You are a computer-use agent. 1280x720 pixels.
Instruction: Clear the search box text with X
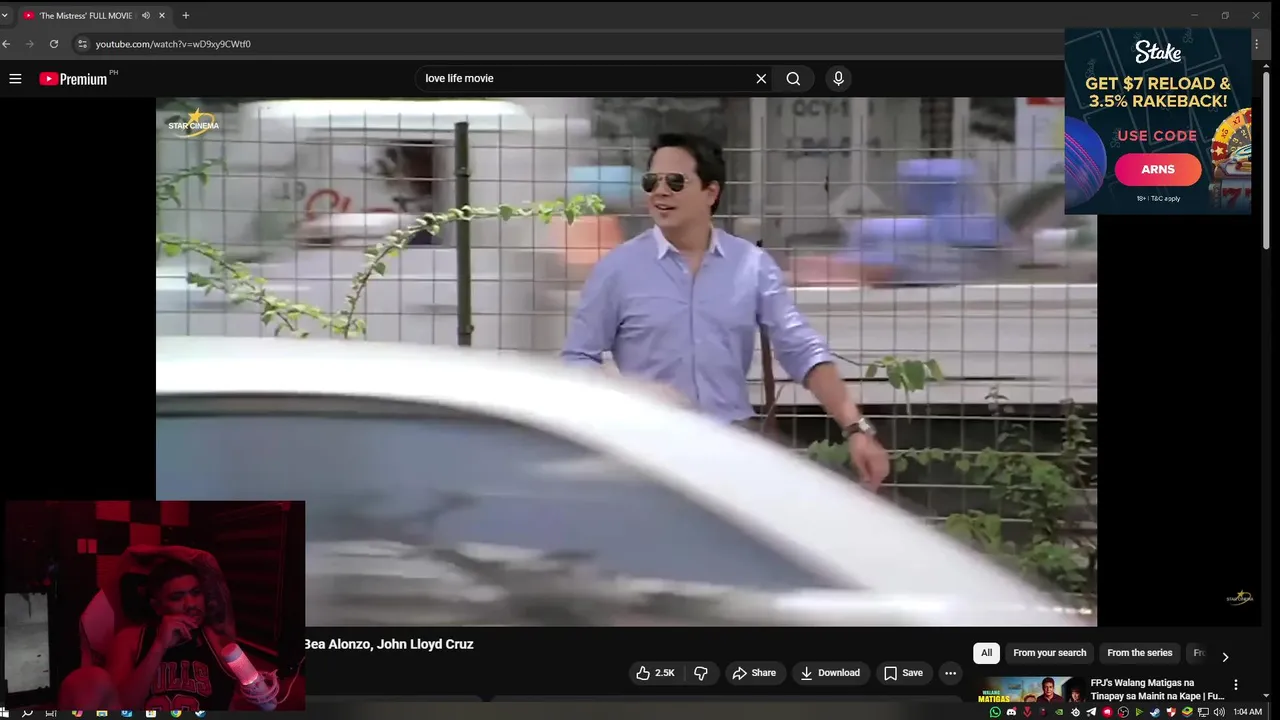(761, 78)
